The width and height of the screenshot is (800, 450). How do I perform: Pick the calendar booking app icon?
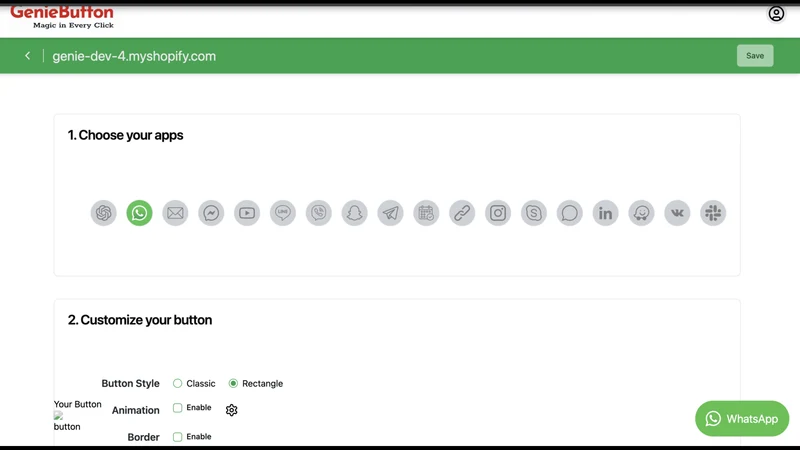tap(426, 213)
